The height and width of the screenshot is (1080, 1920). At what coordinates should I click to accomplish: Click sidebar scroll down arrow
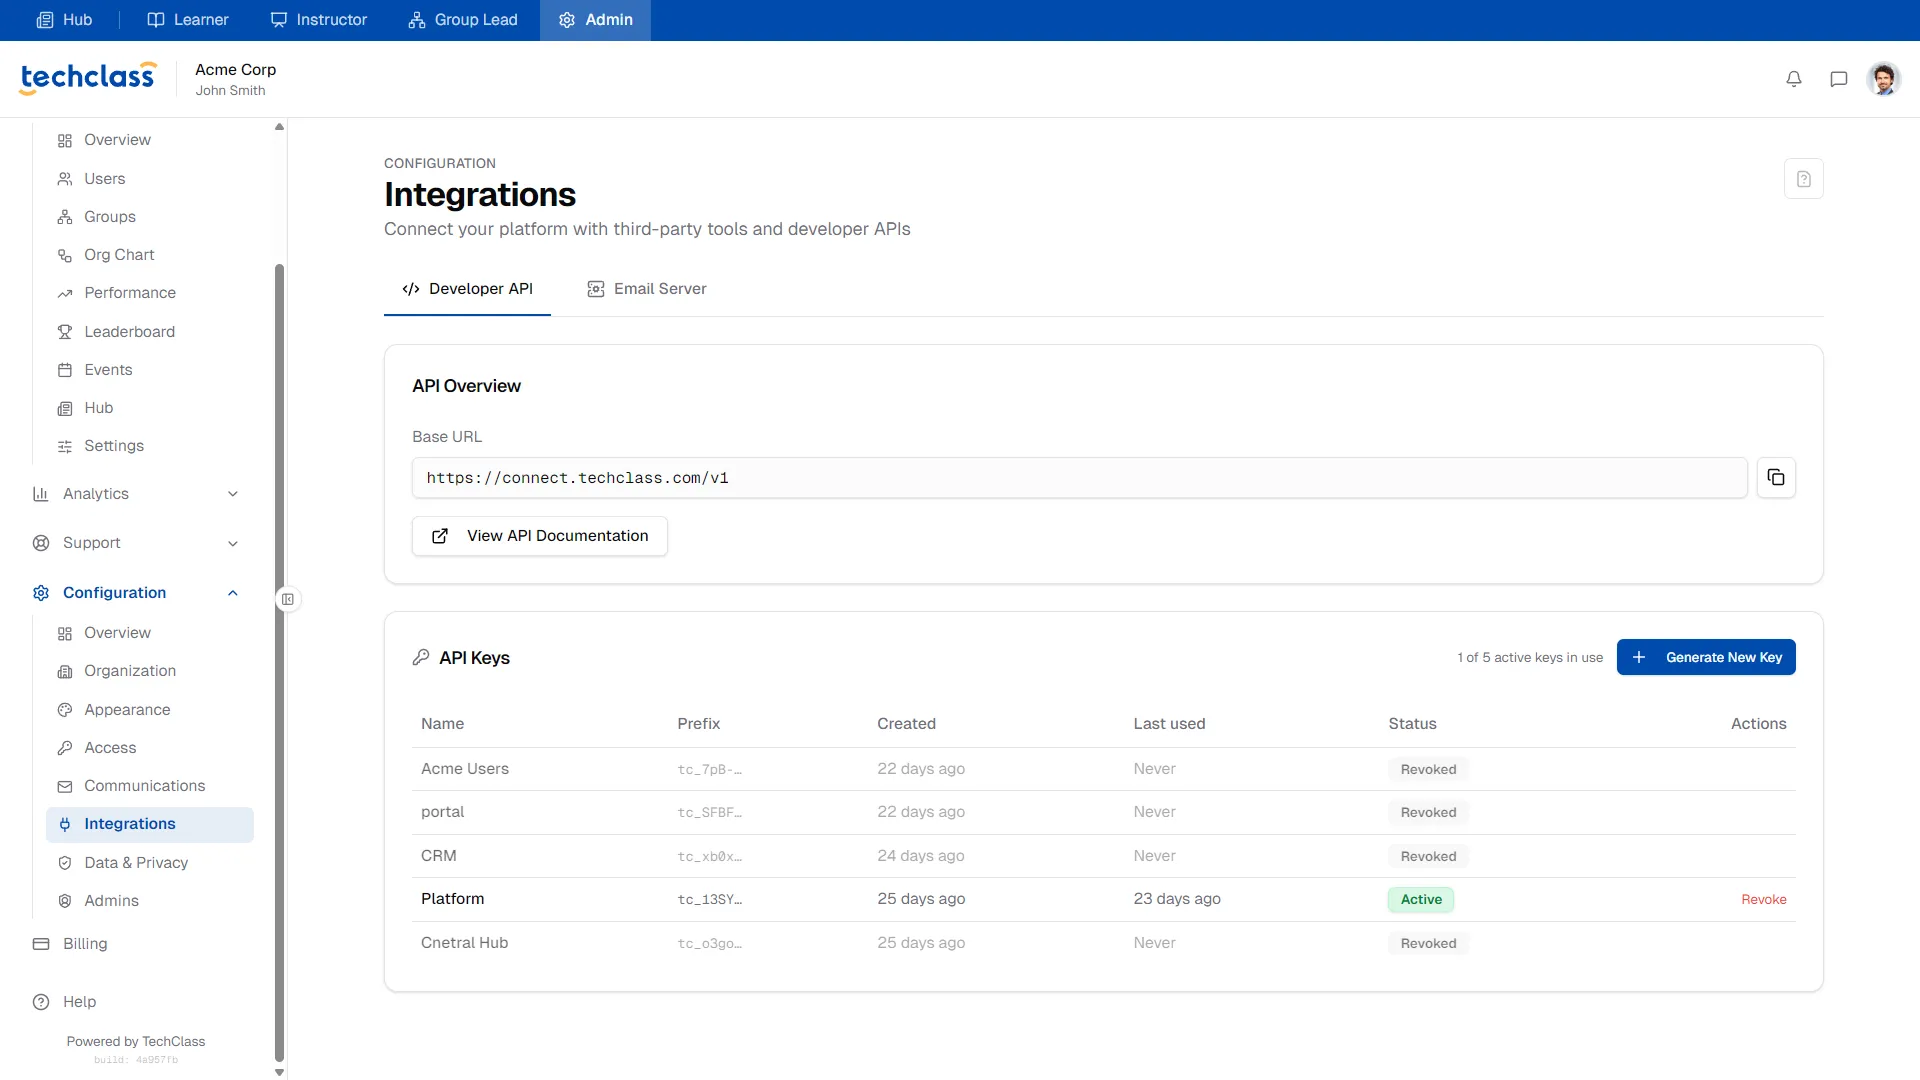click(279, 1073)
